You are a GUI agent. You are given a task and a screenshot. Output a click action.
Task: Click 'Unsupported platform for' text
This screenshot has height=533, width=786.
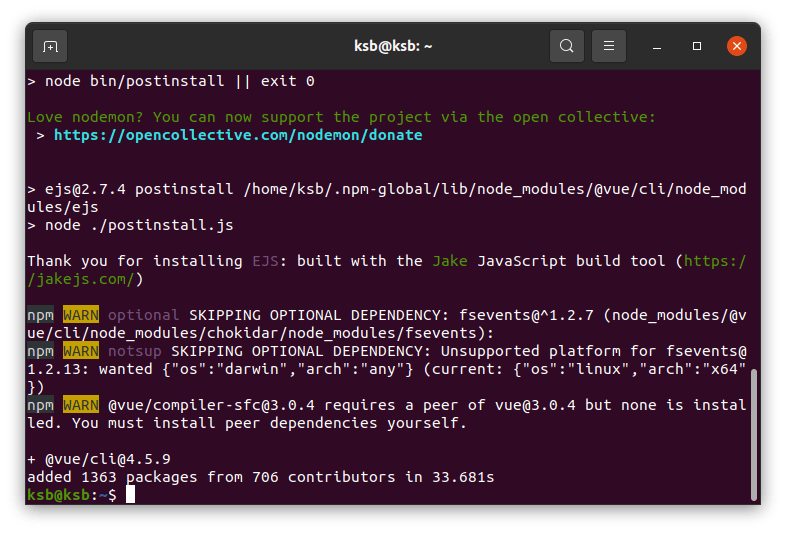(549, 351)
